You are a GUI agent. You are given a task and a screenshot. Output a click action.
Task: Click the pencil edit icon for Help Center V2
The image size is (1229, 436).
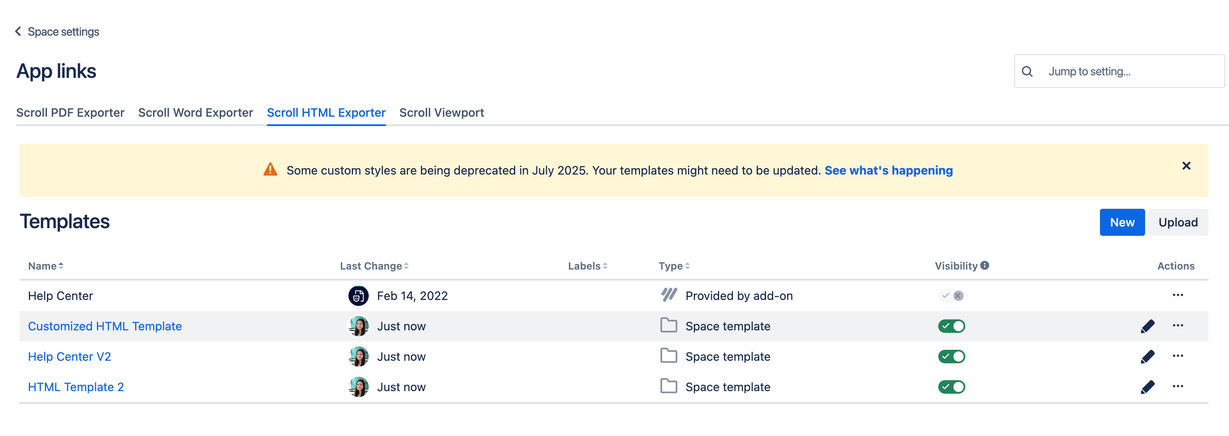click(1147, 357)
